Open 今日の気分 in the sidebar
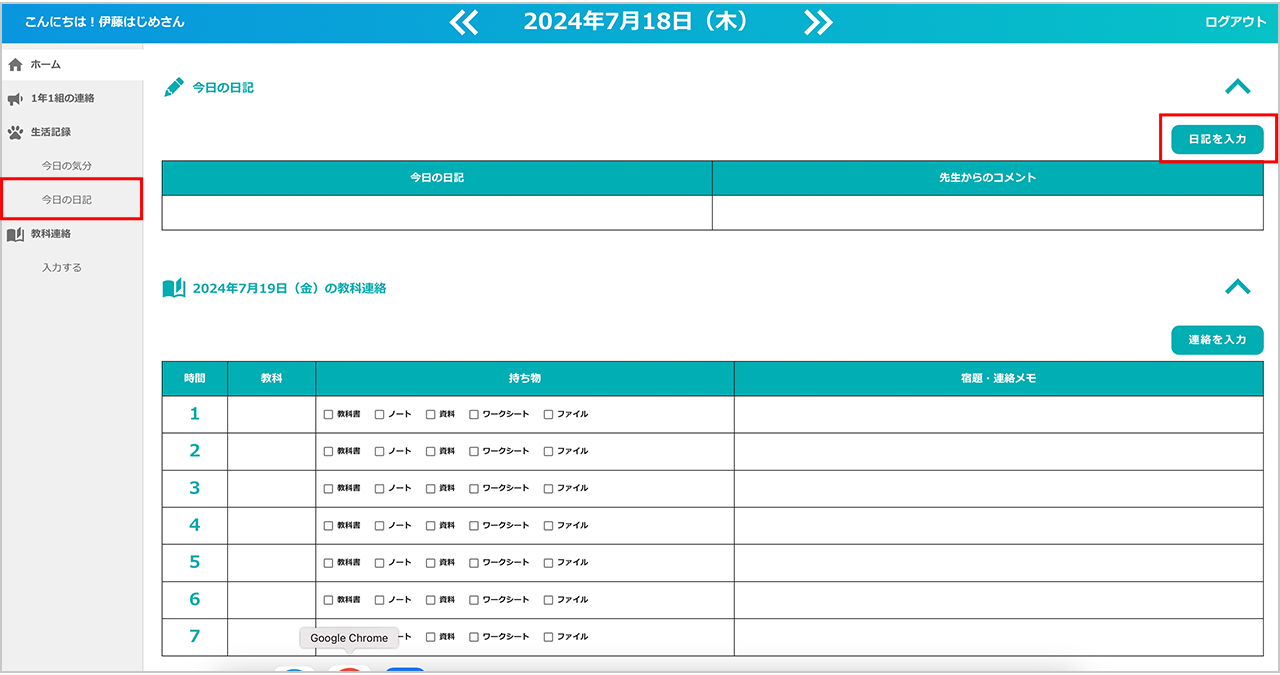1280x675 pixels. (x=66, y=166)
